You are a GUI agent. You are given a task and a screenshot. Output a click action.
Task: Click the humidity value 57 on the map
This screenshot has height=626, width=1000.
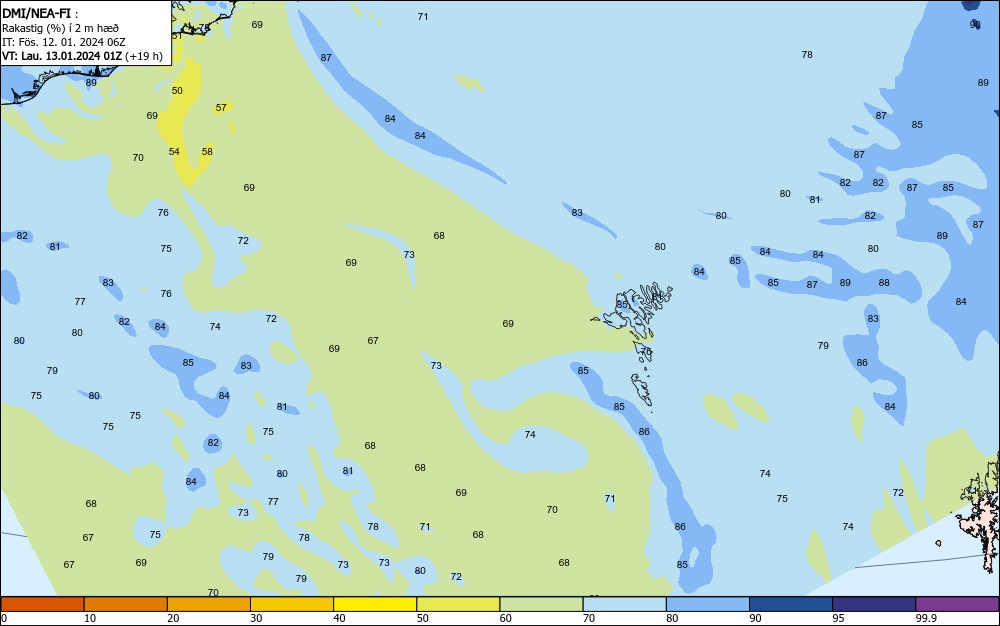tap(221, 108)
